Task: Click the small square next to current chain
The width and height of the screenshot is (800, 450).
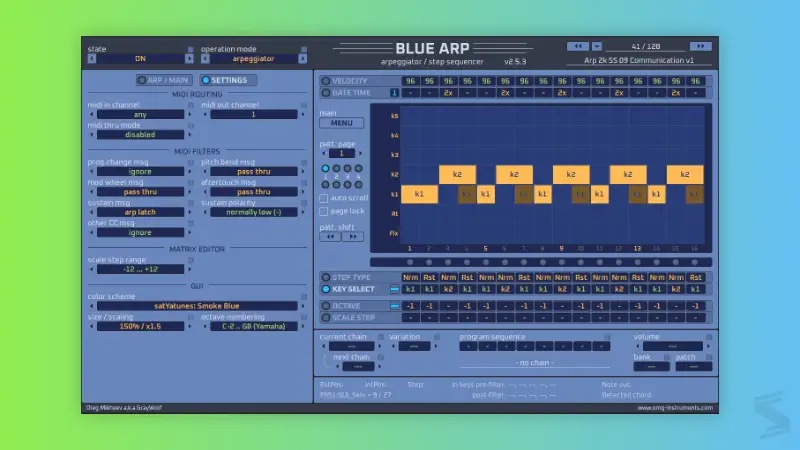Action: [x=381, y=337]
